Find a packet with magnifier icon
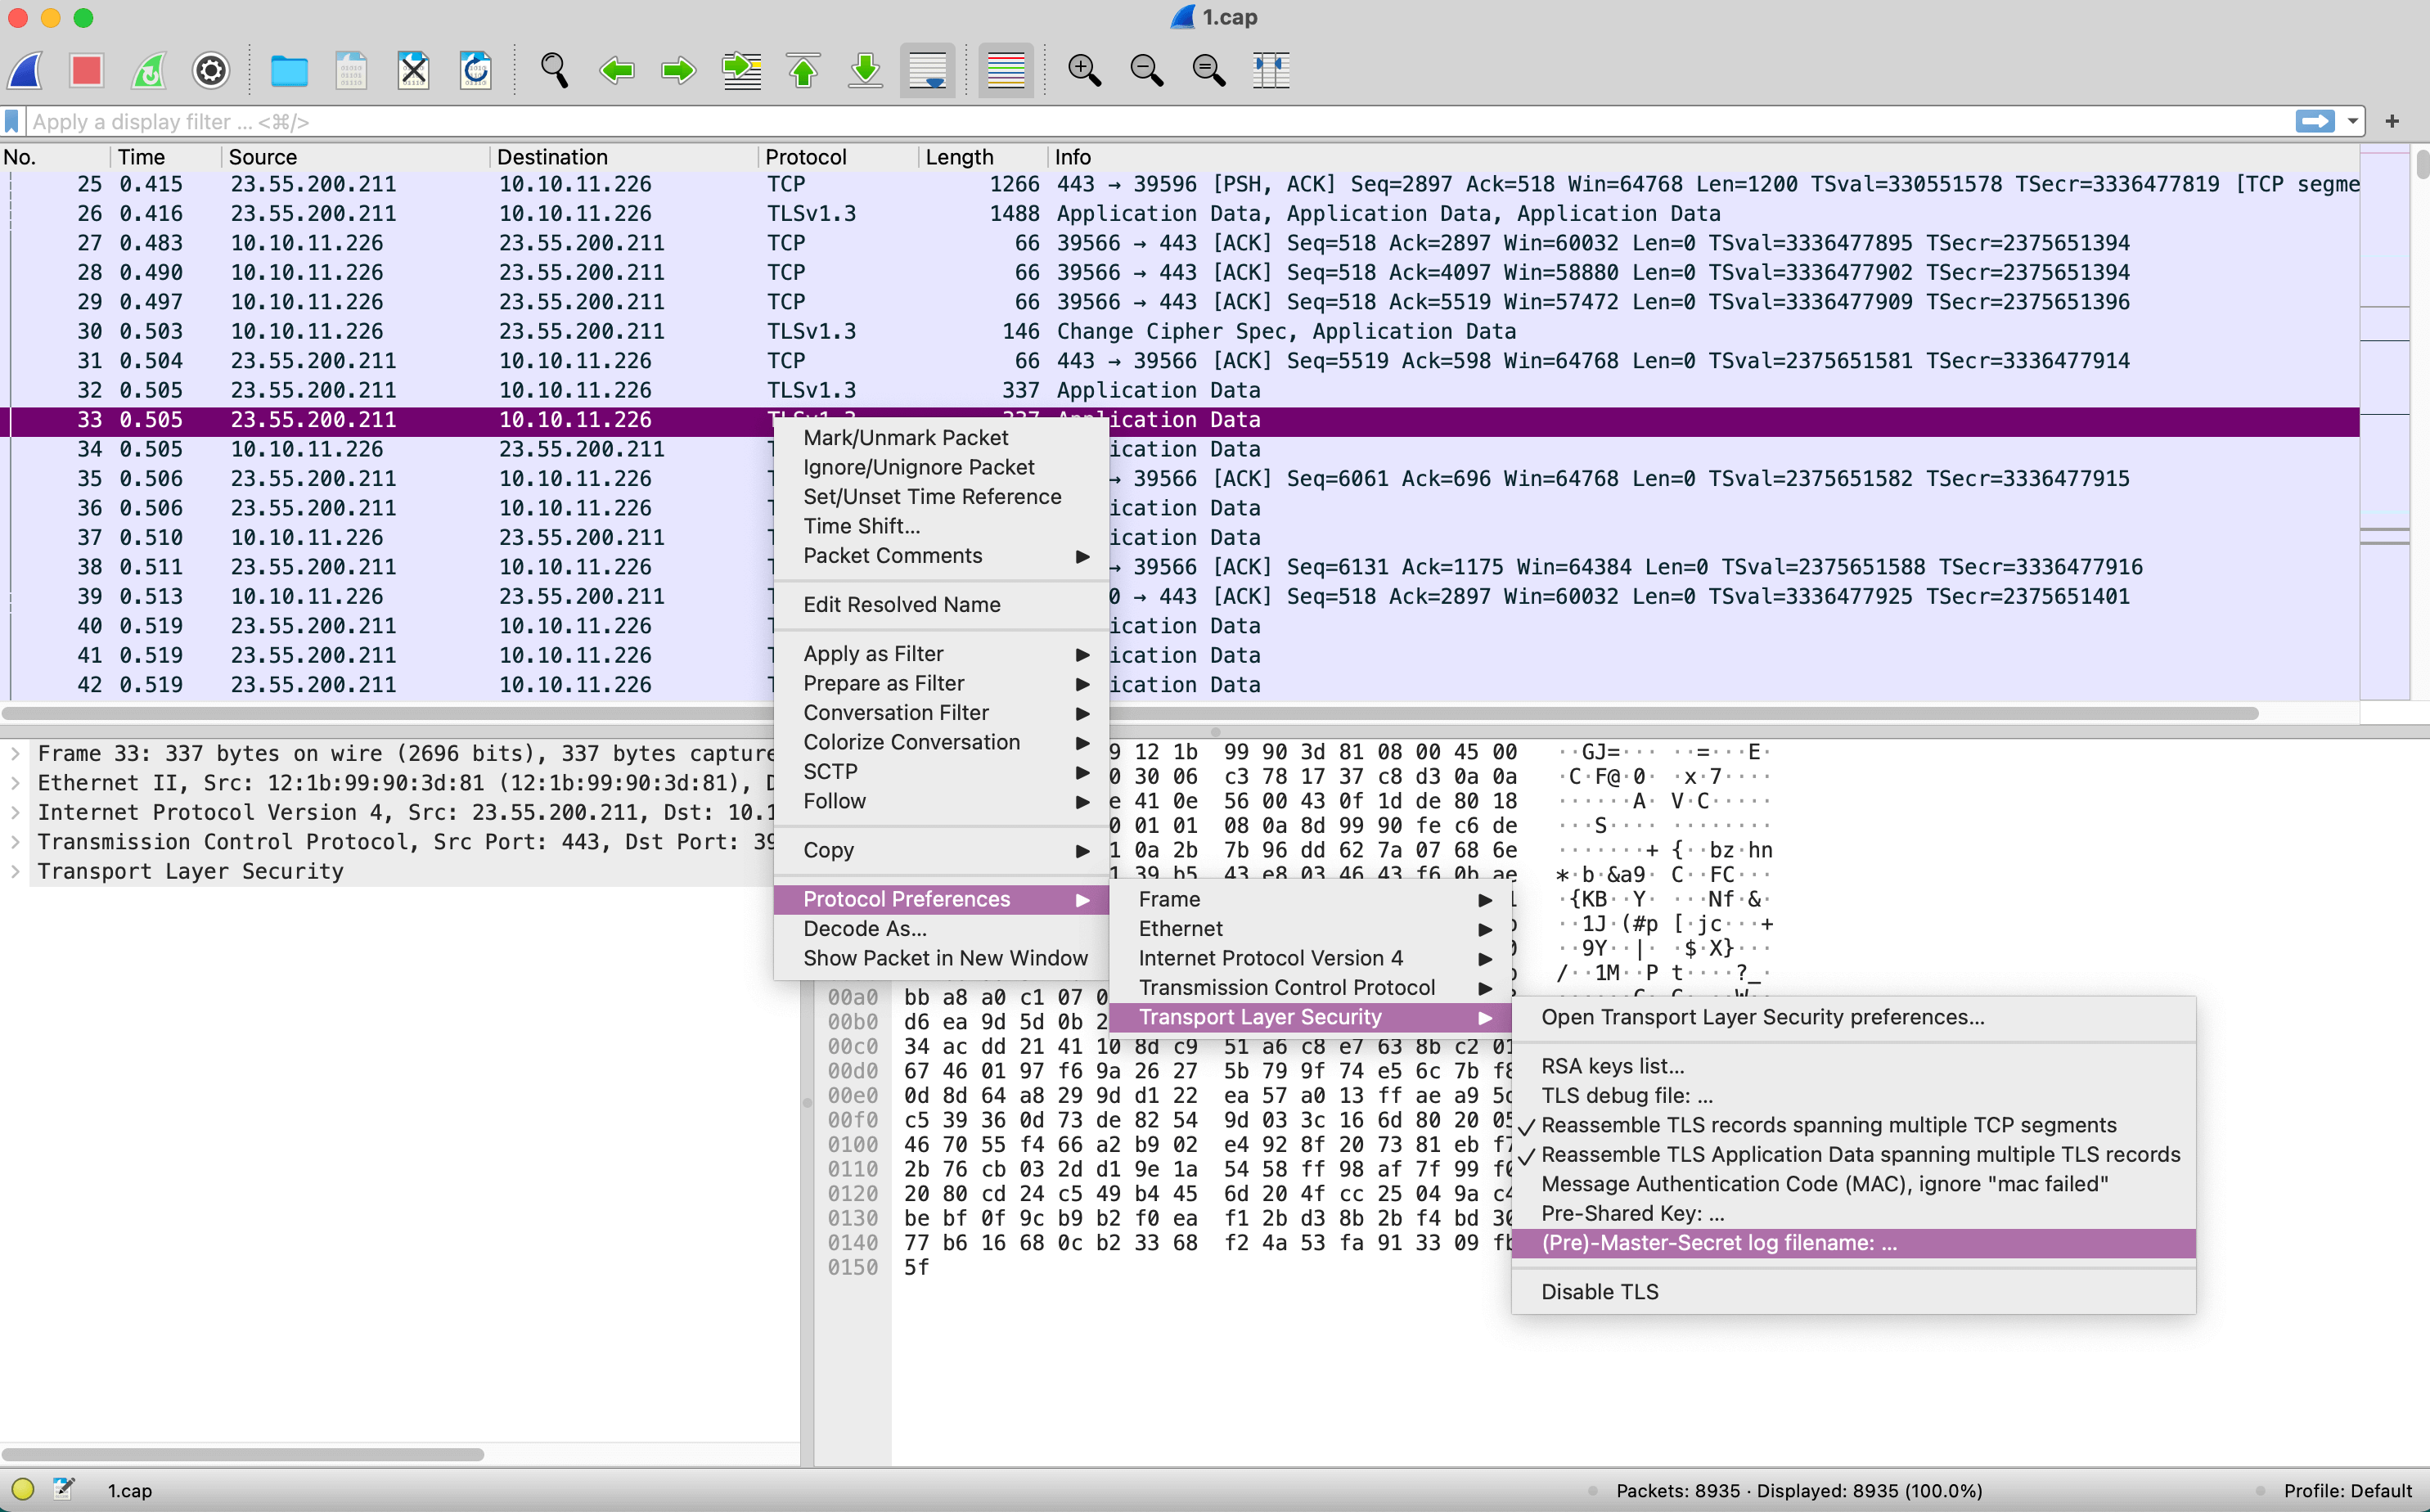 [x=554, y=71]
